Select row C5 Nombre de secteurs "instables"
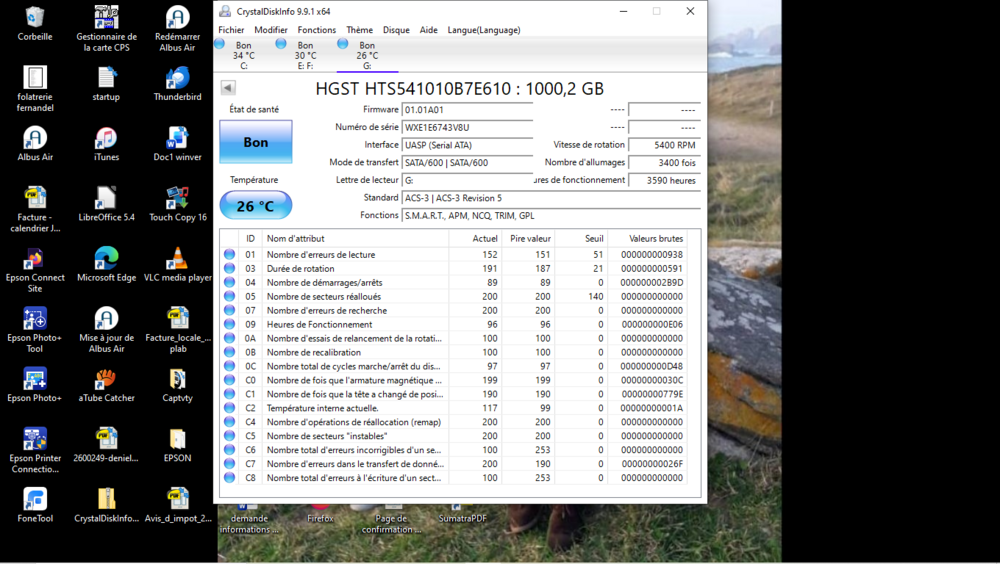Viewport: 1000px width, 564px height. (454, 436)
